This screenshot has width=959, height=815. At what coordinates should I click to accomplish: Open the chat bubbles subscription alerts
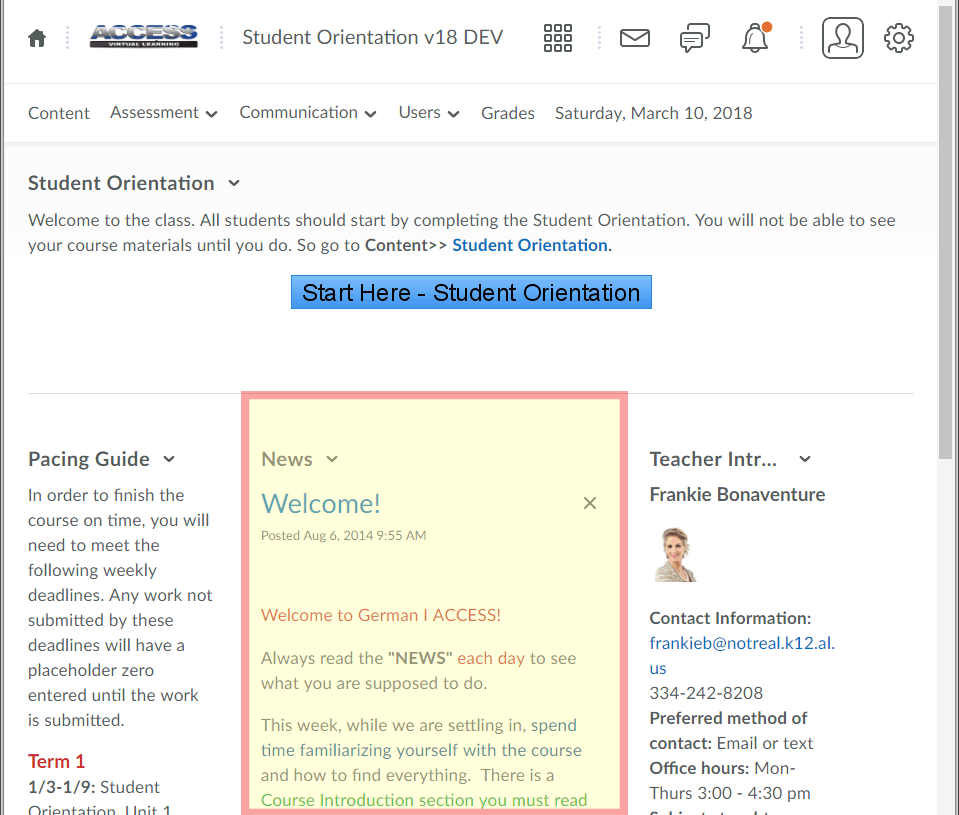(694, 39)
